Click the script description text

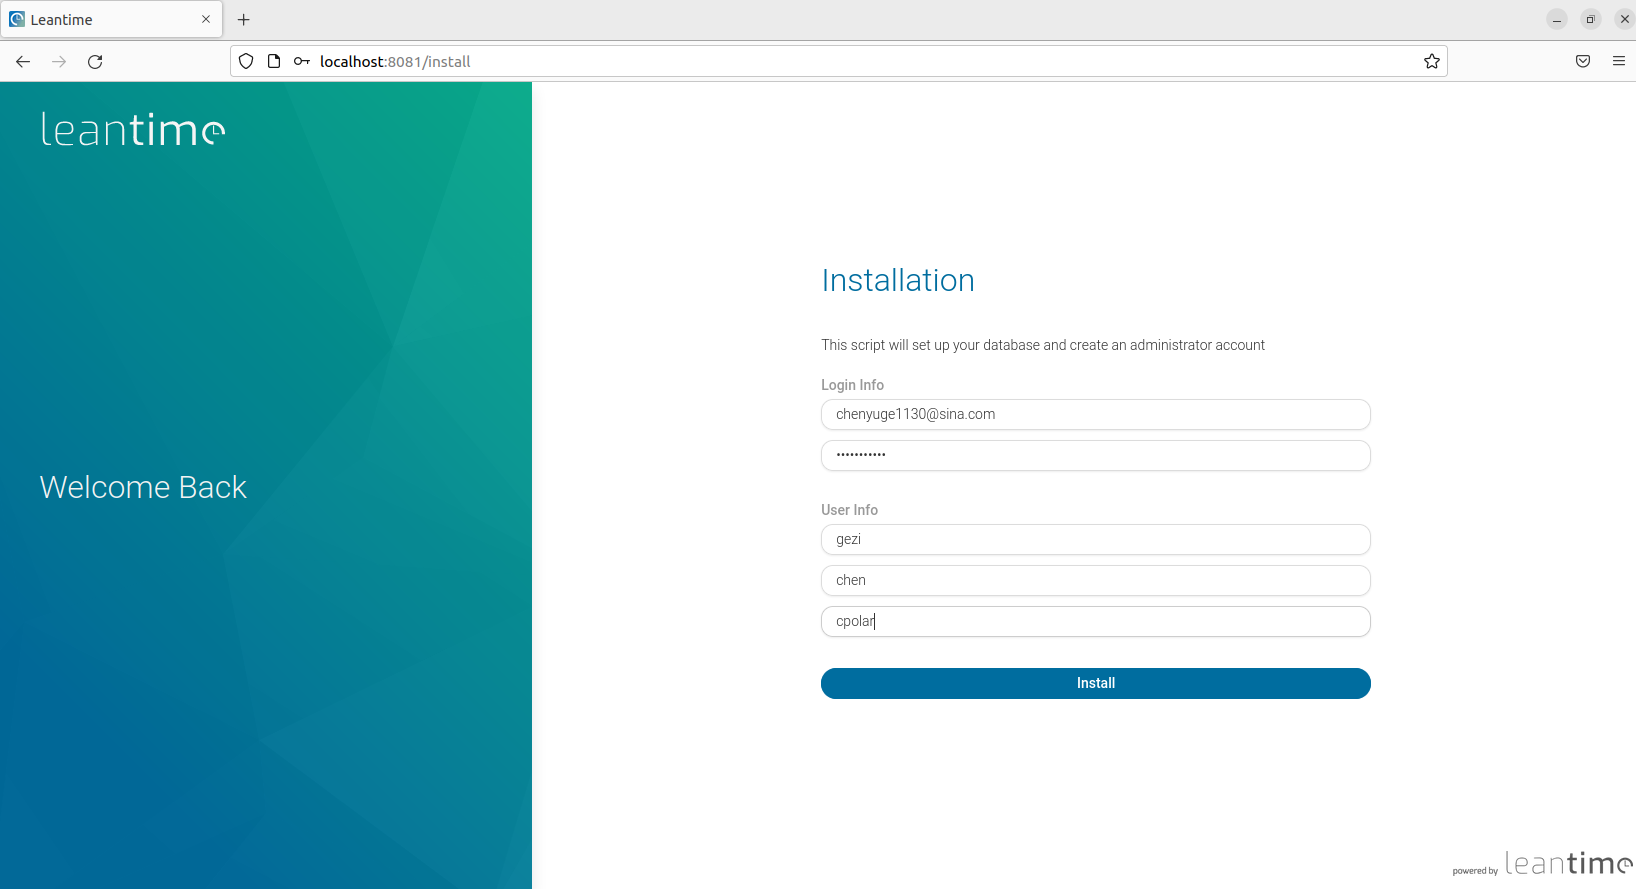[1043, 345]
